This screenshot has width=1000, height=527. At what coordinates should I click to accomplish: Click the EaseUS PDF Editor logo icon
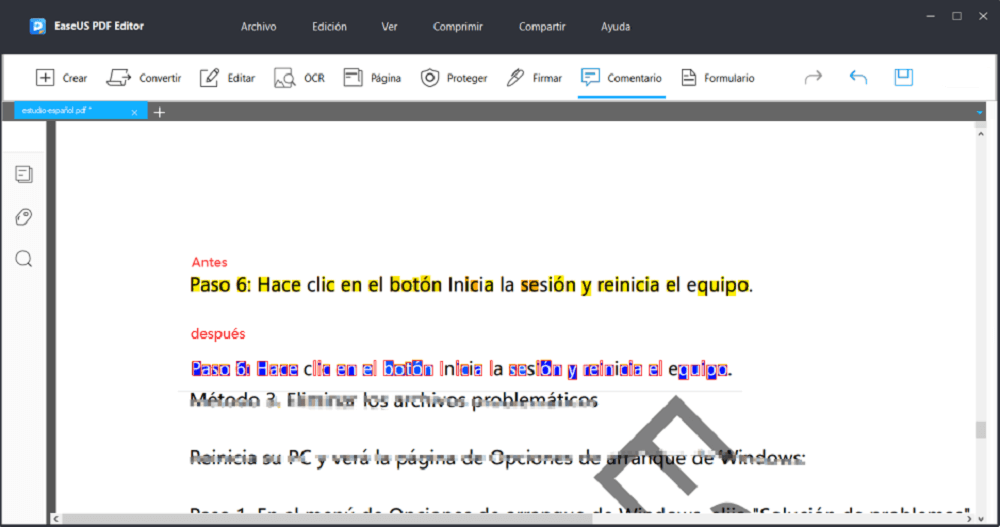tap(38, 26)
